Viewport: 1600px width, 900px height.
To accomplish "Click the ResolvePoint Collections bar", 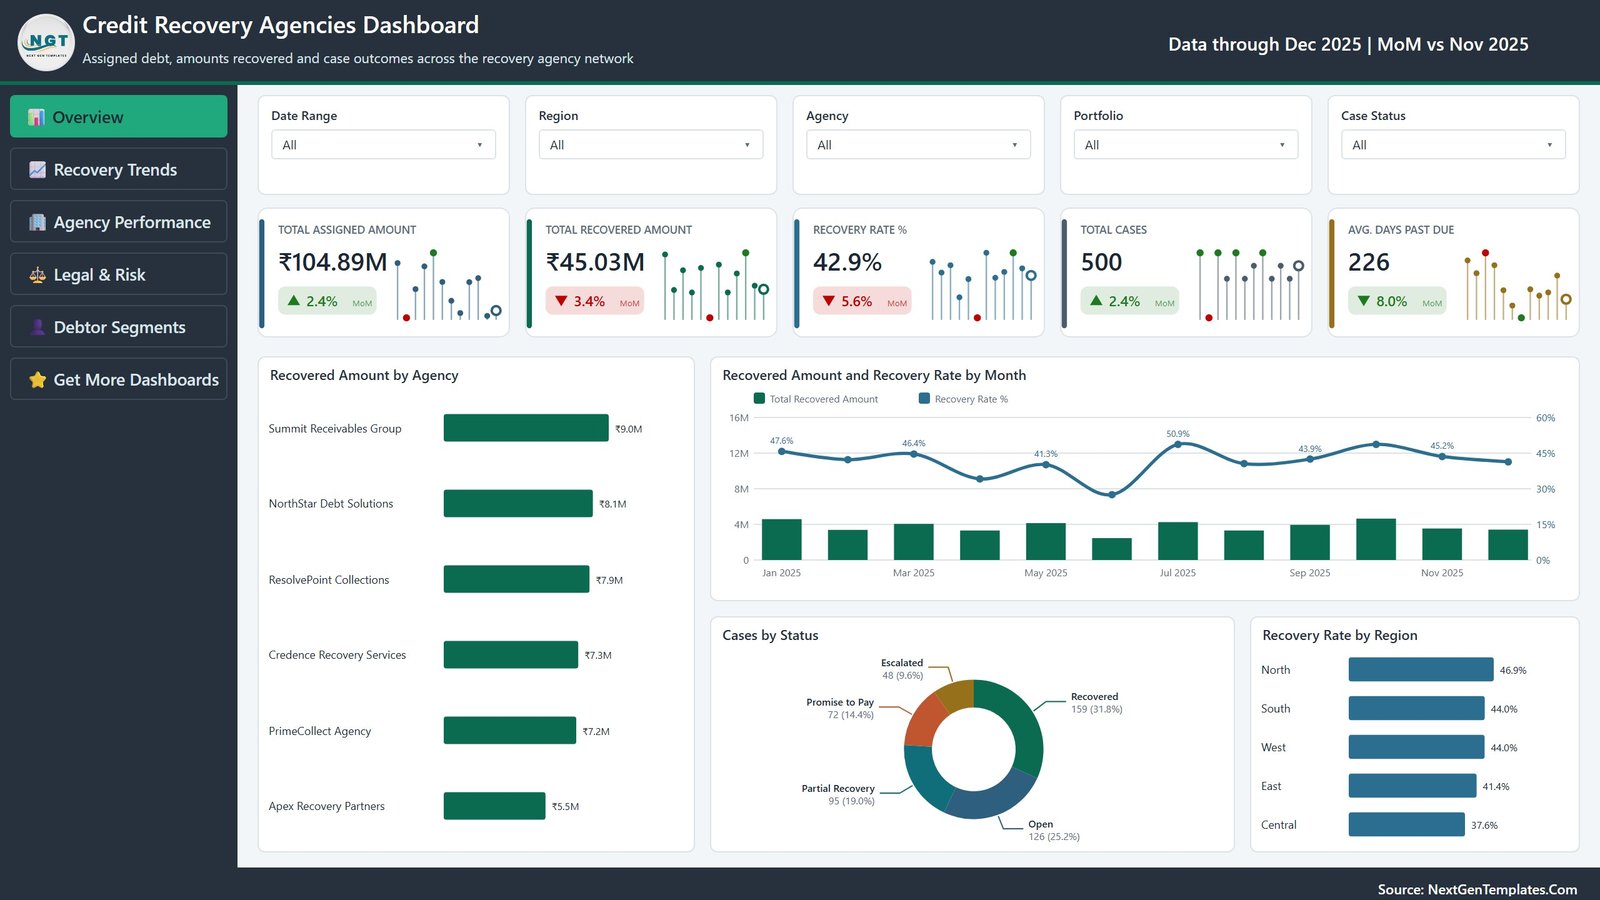I will (x=516, y=579).
